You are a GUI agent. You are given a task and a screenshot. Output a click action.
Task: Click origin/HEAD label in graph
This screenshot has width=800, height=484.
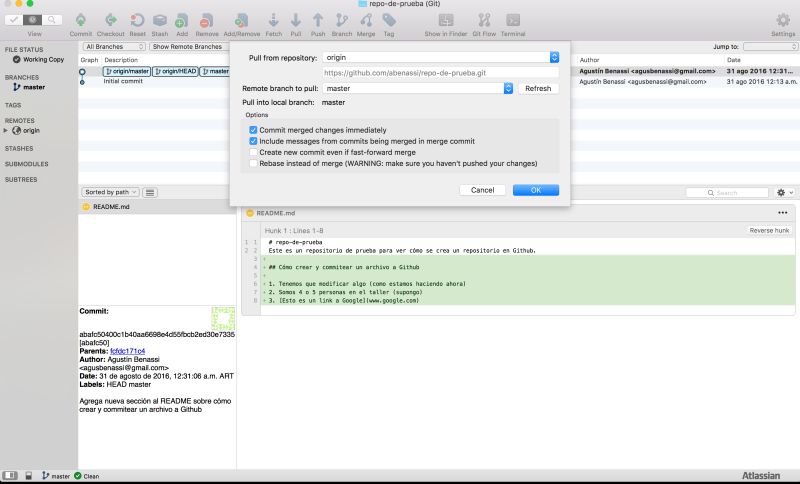point(176,71)
